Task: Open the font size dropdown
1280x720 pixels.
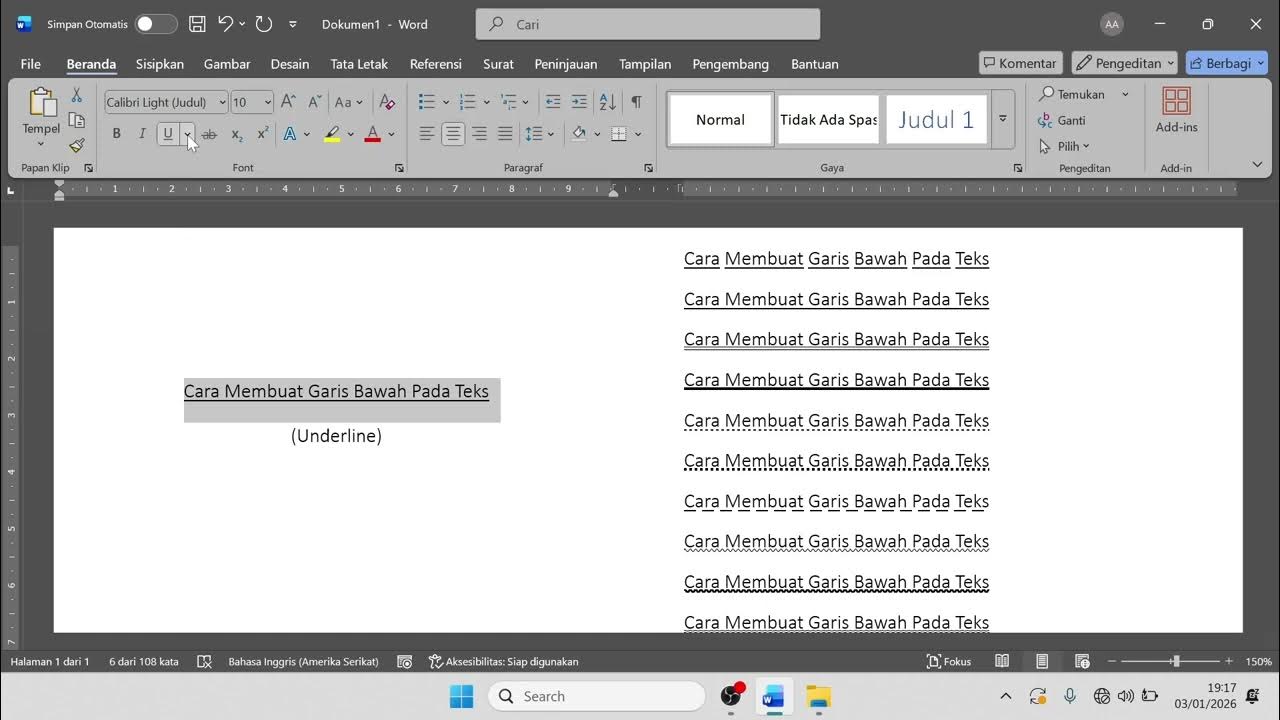Action: coord(267,102)
